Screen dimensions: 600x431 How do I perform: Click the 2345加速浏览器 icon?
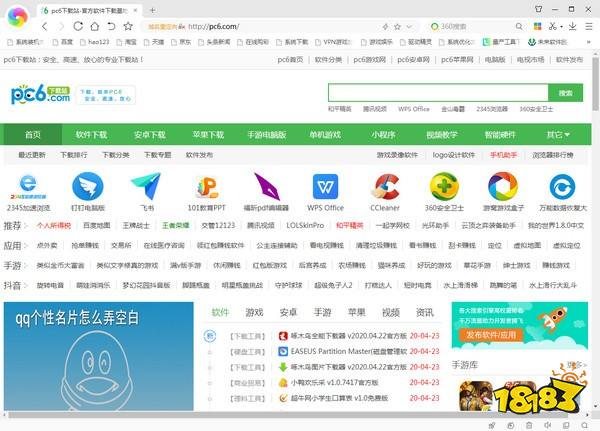pyautogui.click(x=29, y=186)
